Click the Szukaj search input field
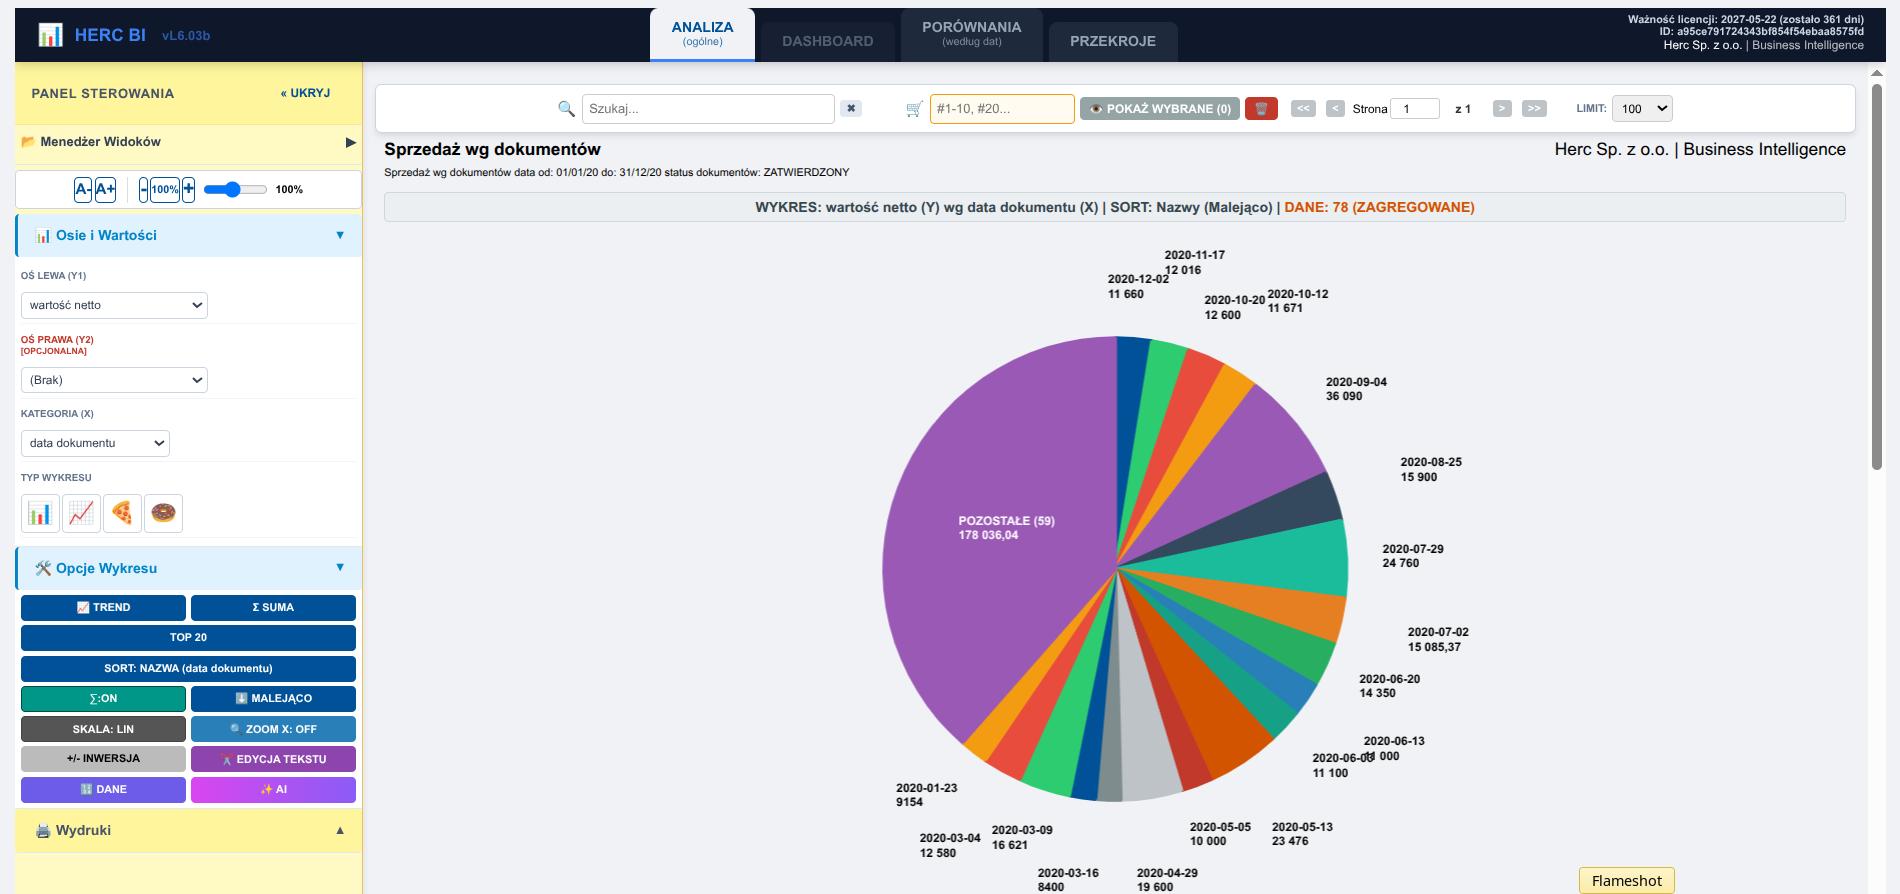Screen dimensions: 1900x894 click(x=708, y=109)
